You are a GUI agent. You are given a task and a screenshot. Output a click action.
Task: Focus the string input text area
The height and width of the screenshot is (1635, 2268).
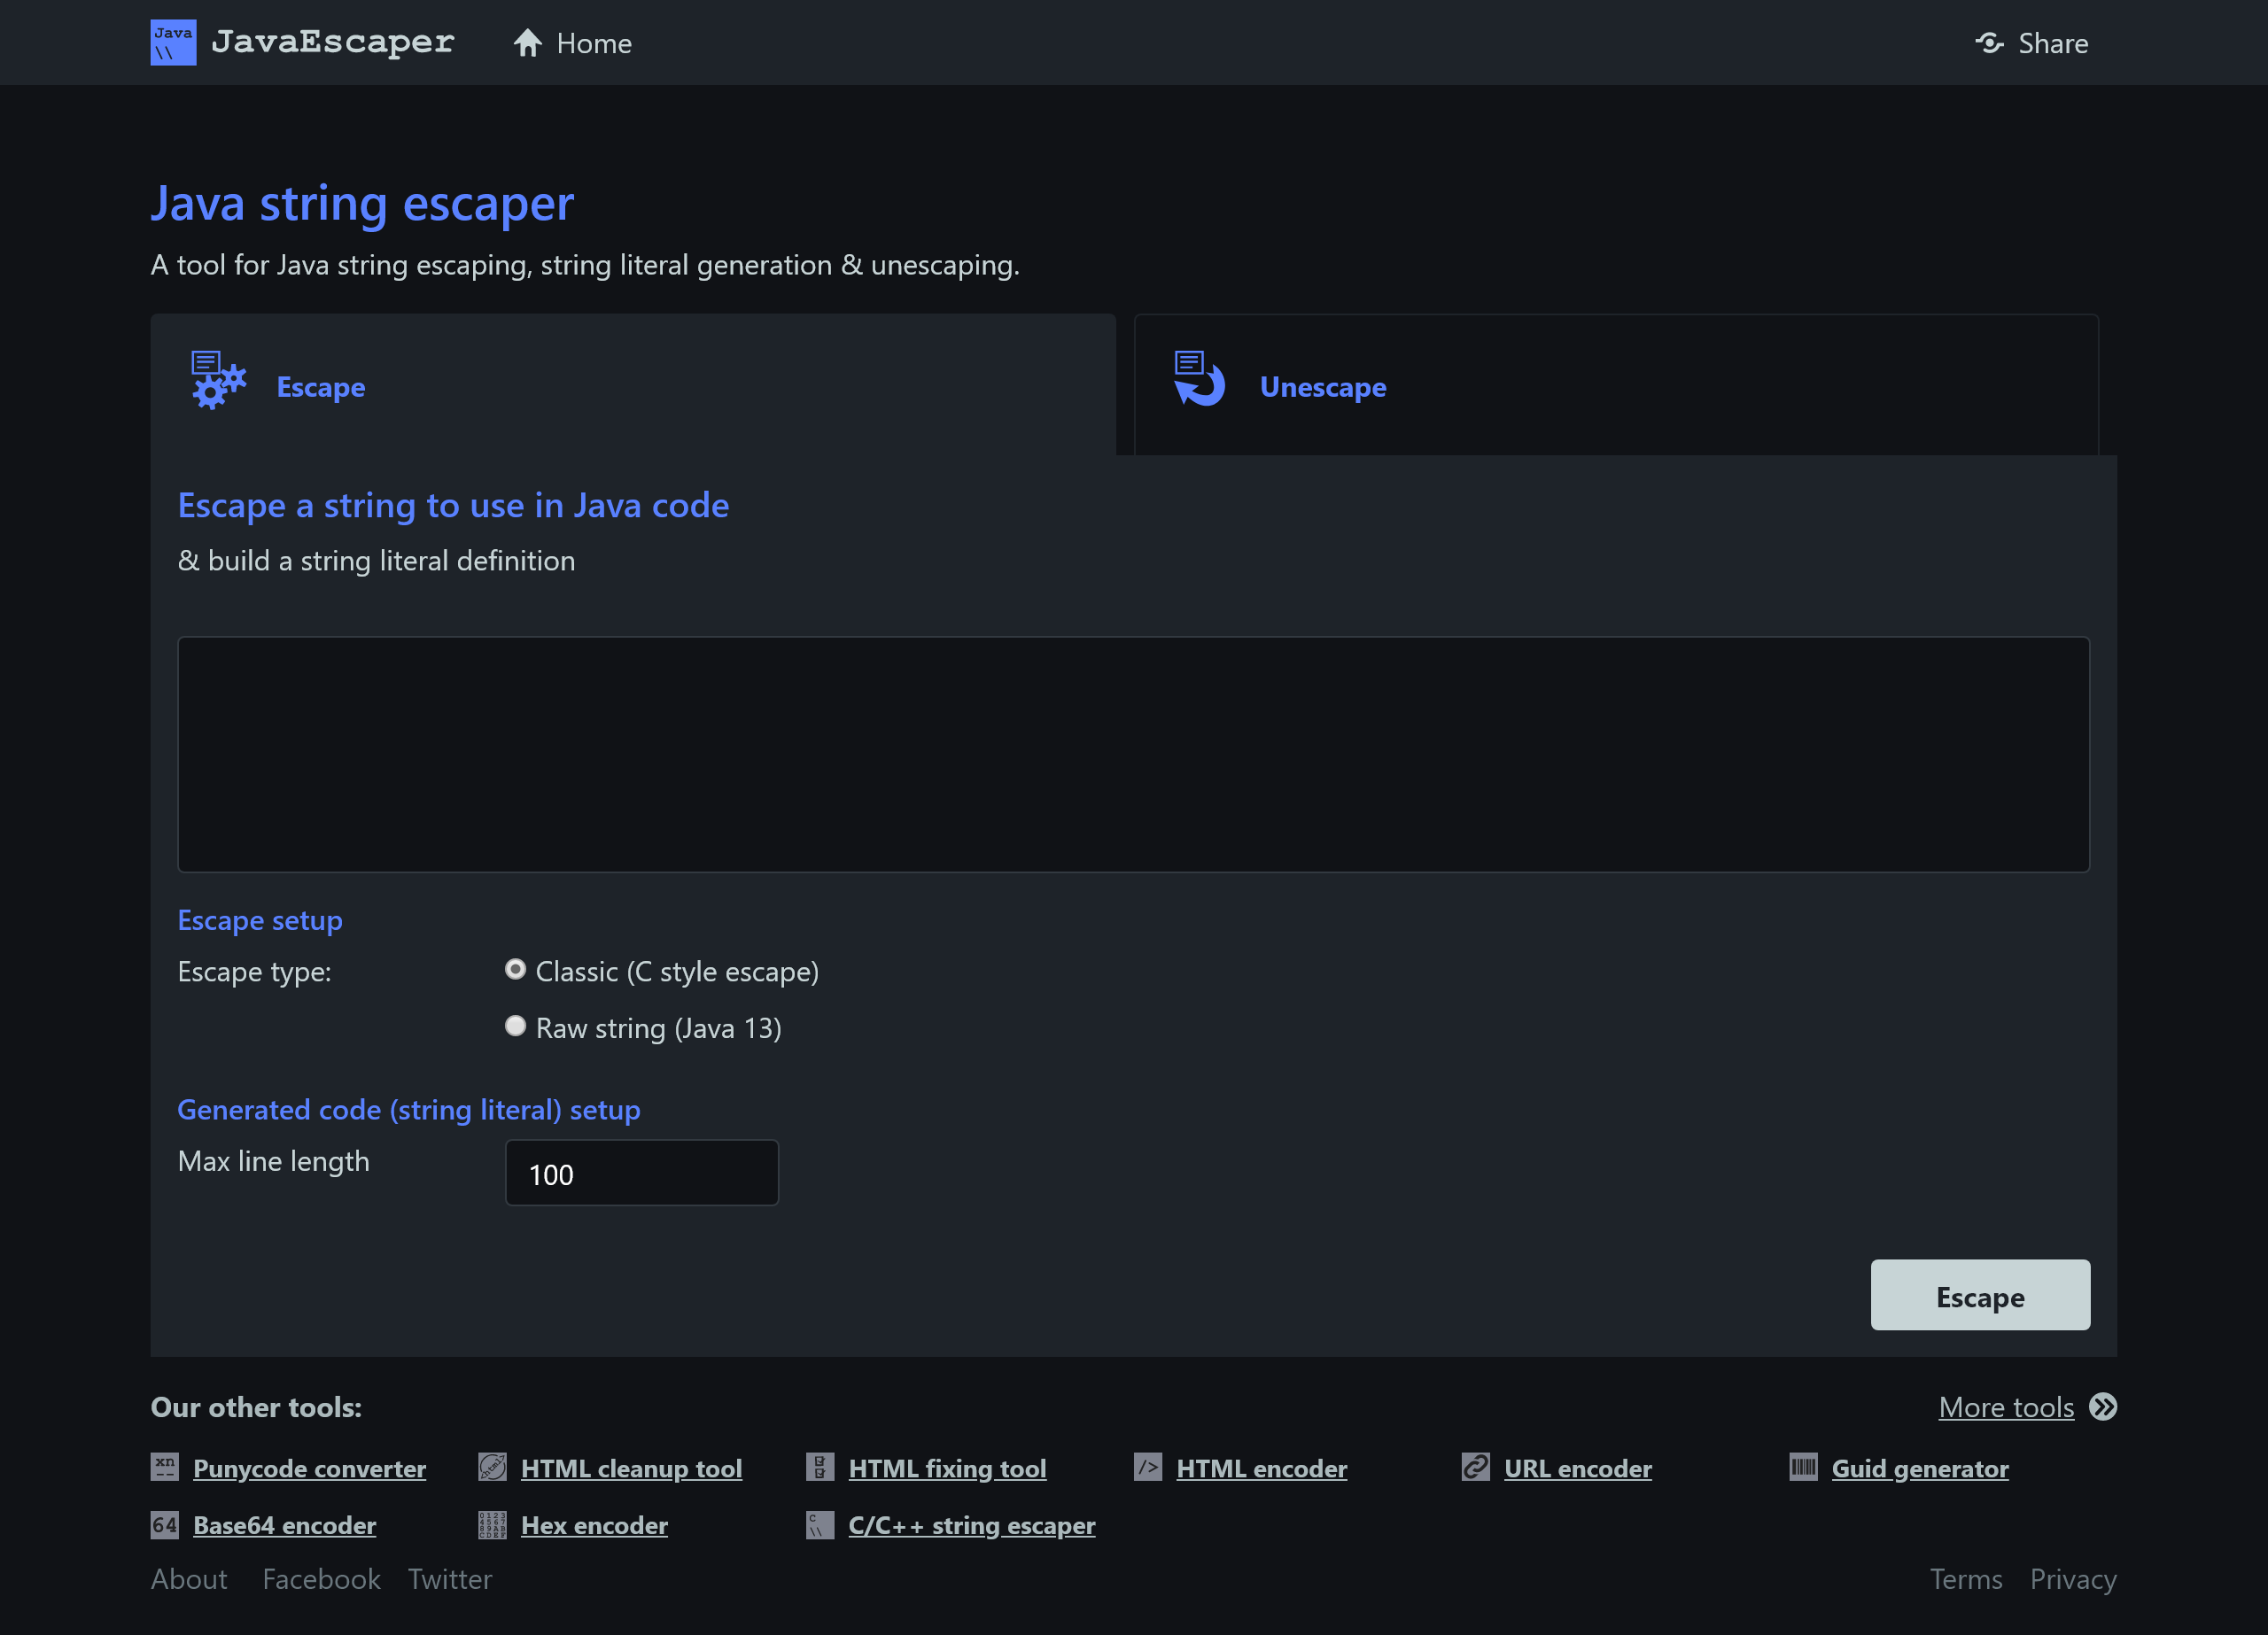(x=1134, y=755)
